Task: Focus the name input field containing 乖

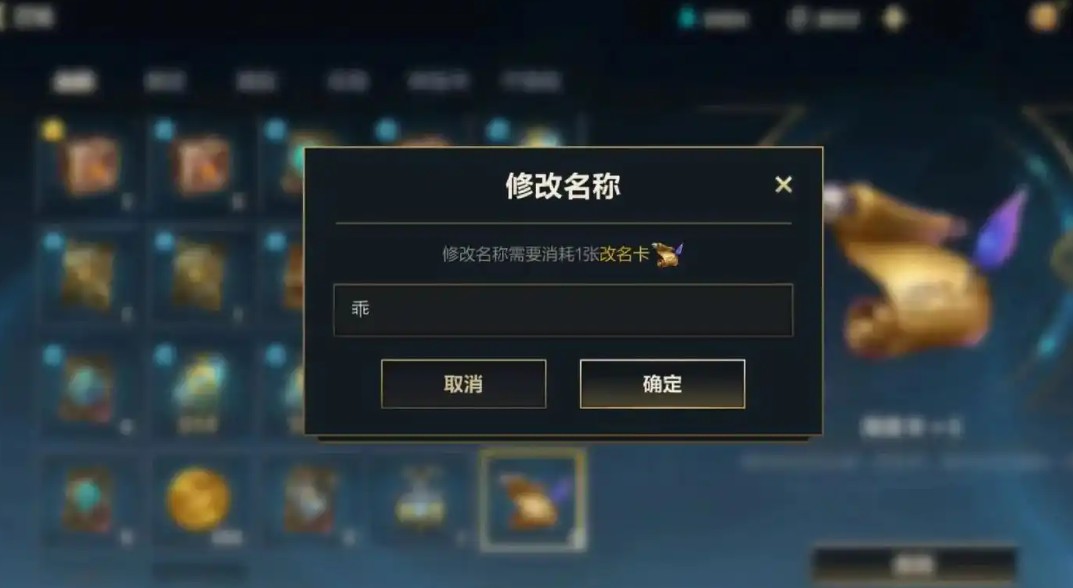Action: [563, 309]
